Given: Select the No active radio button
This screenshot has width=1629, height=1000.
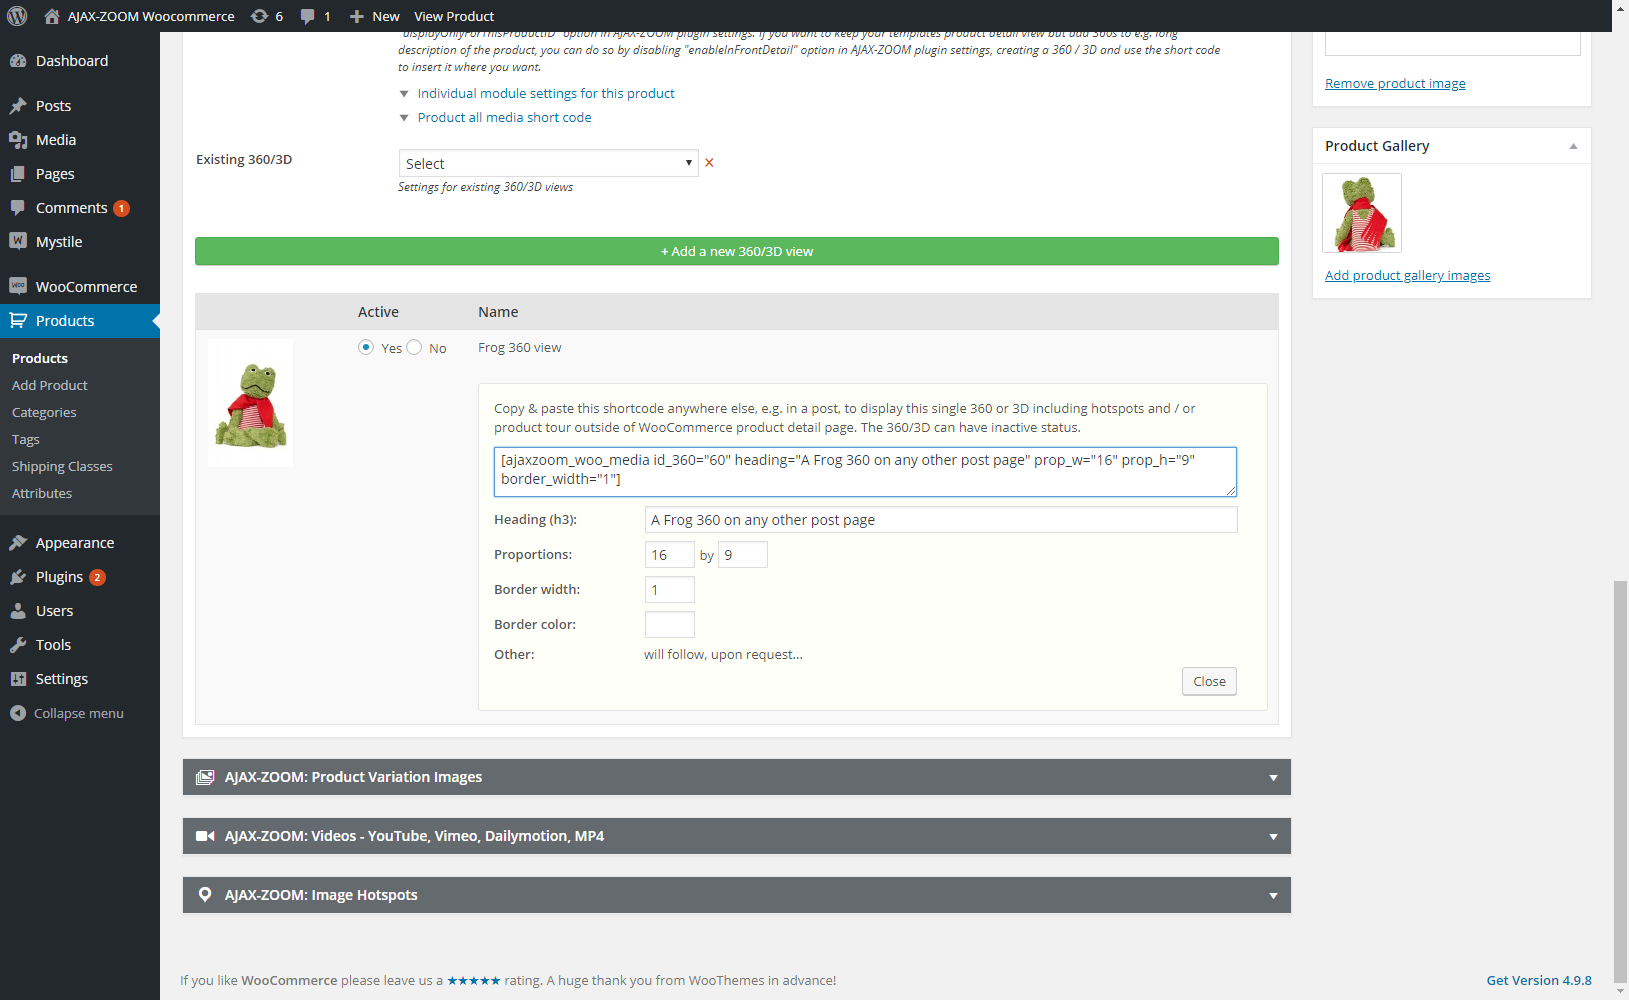Looking at the screenshot, I should point(414,347).
